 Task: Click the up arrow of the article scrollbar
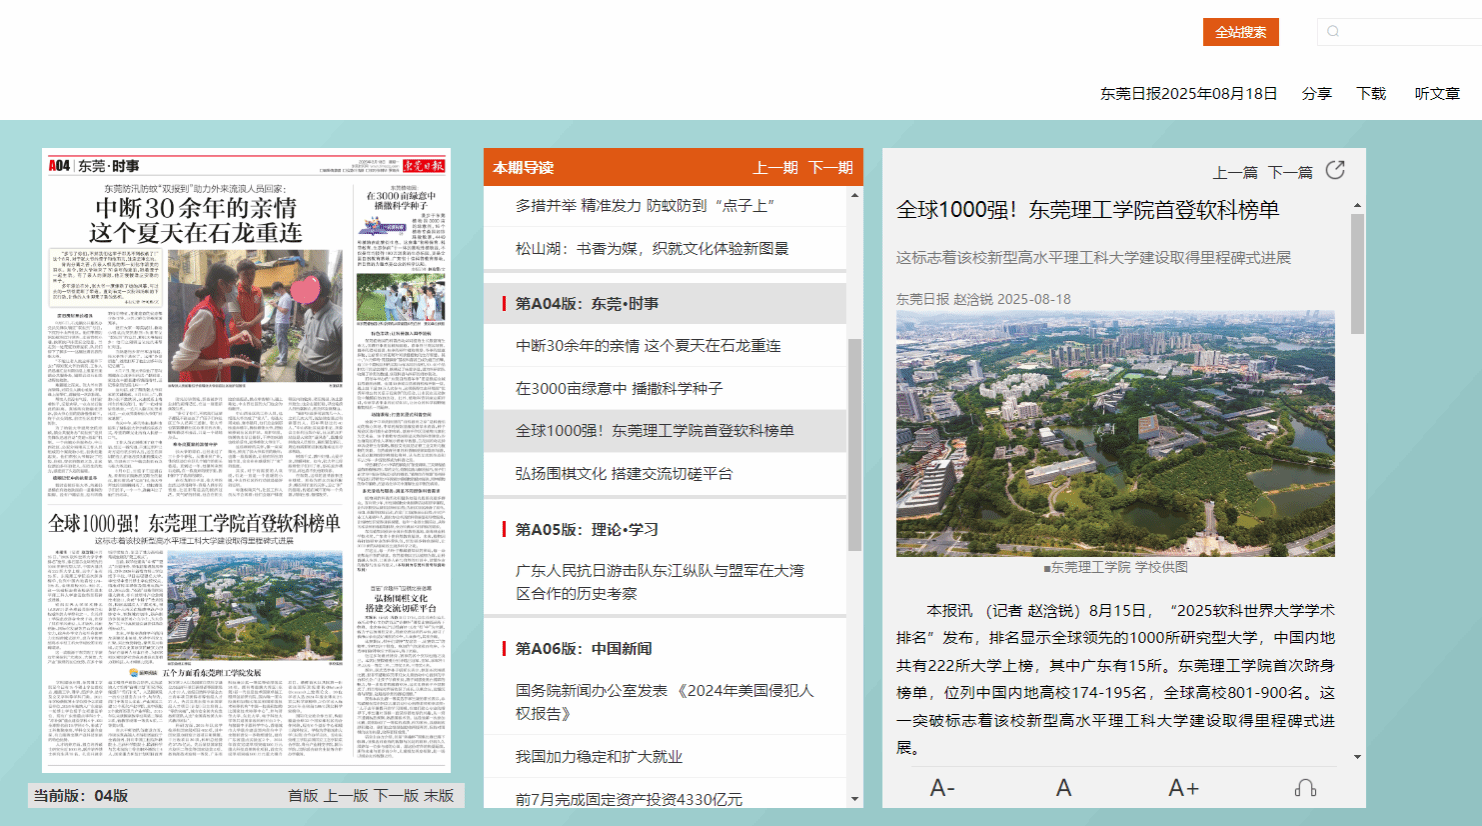pos(1357,205)
